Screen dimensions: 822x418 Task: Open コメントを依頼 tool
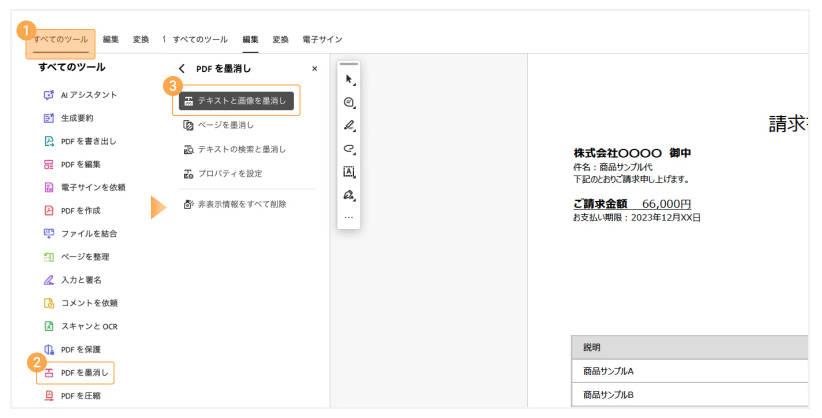(x=81, y=303)
